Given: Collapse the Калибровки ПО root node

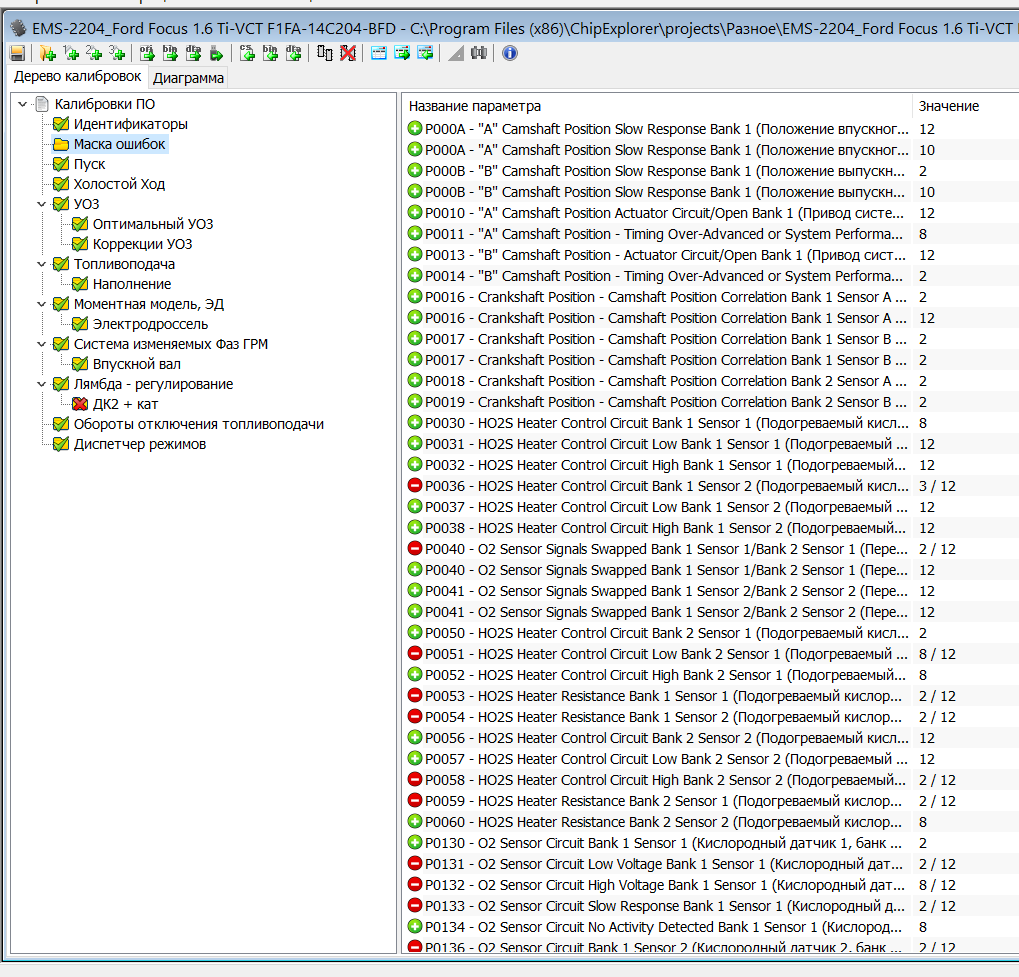Looking at the screenshot, I should [x=22, y=104].
